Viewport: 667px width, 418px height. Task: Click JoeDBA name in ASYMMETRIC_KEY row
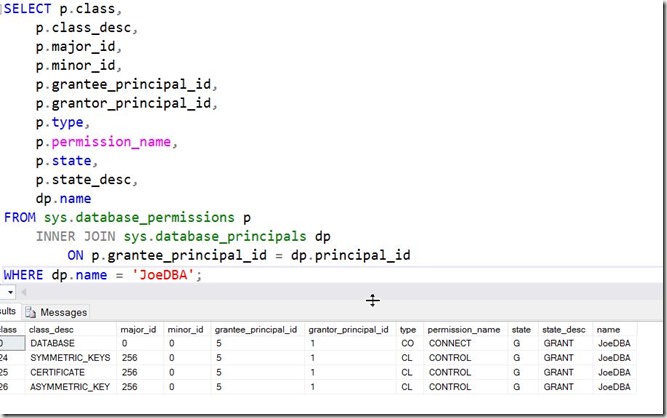614,387
